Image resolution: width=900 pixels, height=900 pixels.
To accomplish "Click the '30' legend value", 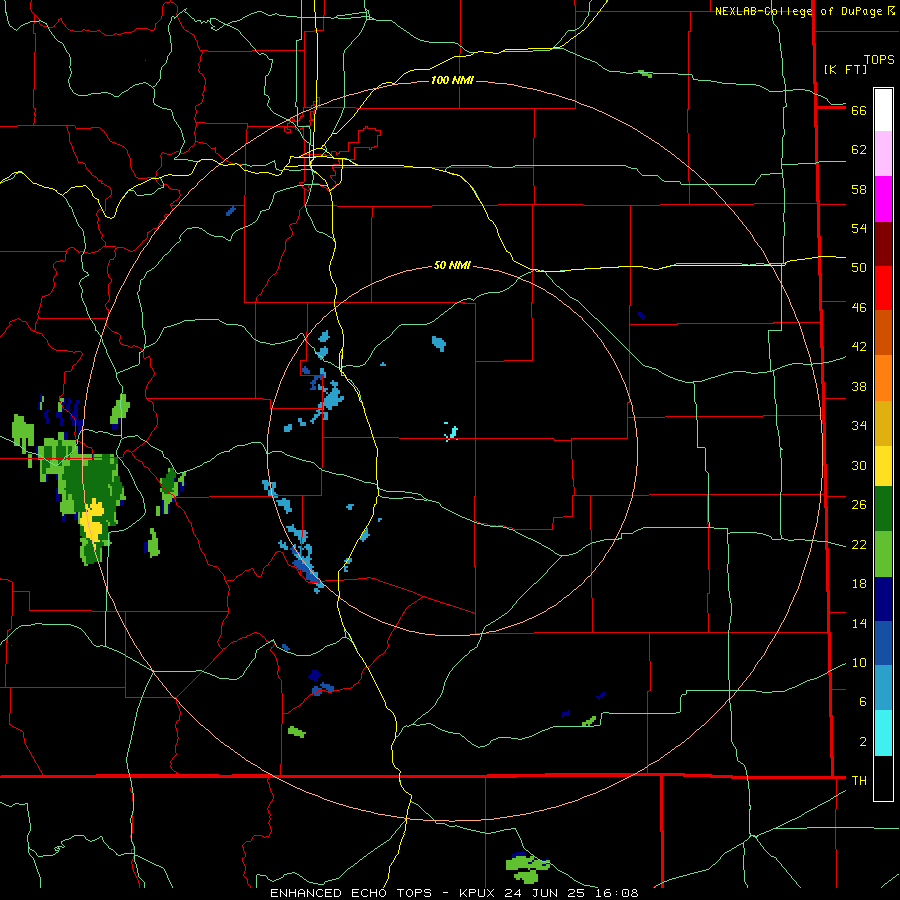I will coord(859,465).
